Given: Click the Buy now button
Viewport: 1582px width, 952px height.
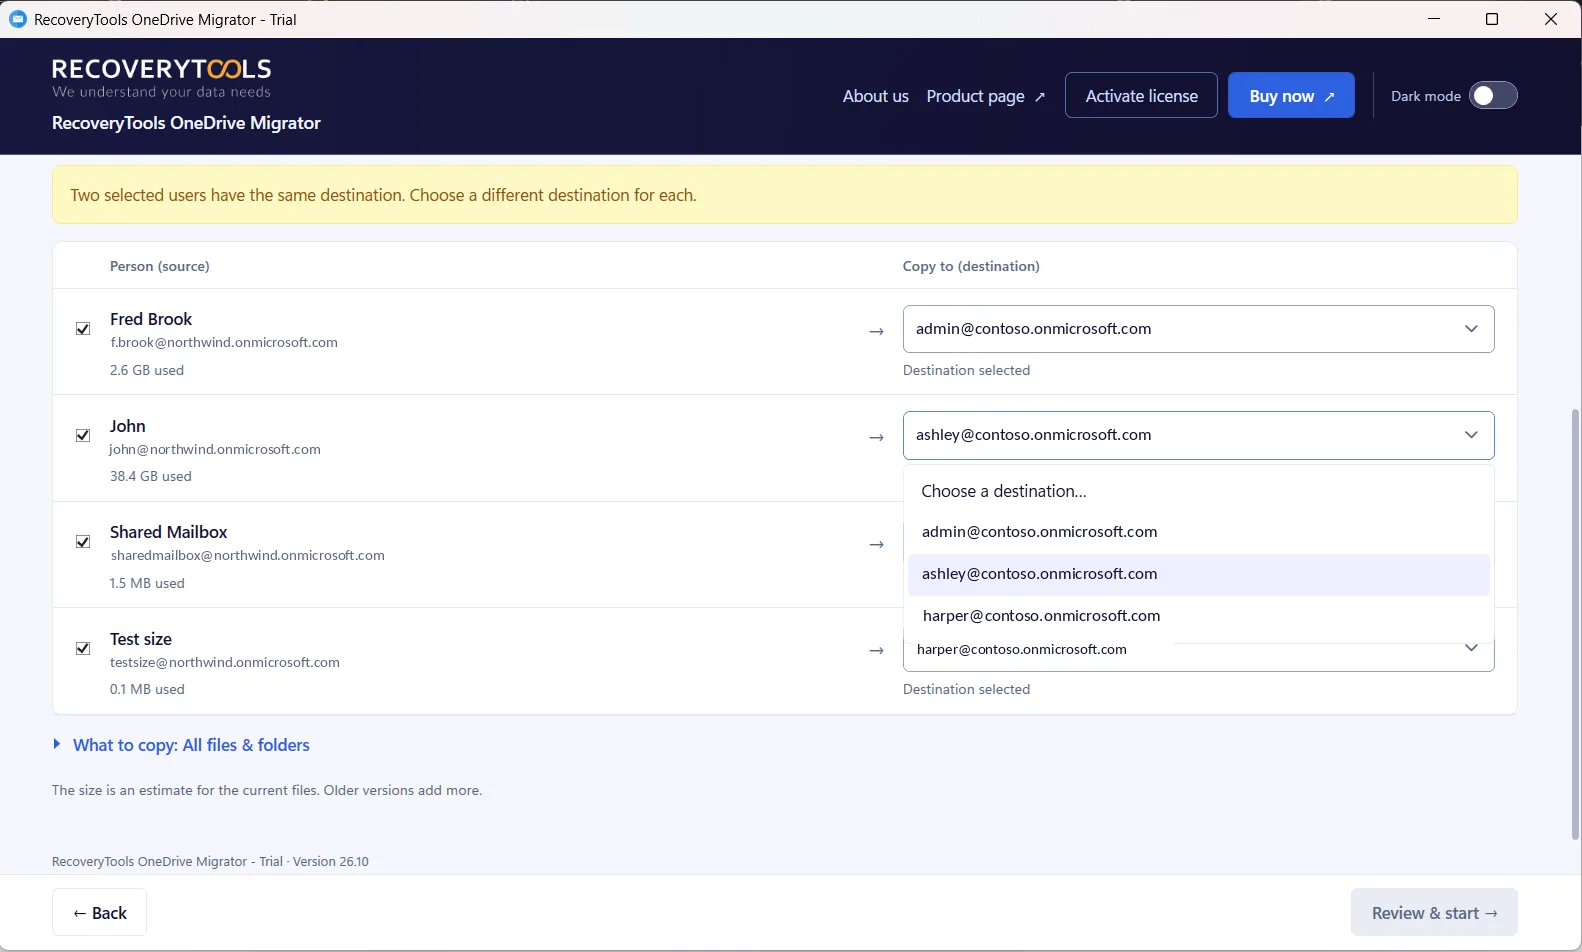Looking at the screenshot, I should 1291,95.
